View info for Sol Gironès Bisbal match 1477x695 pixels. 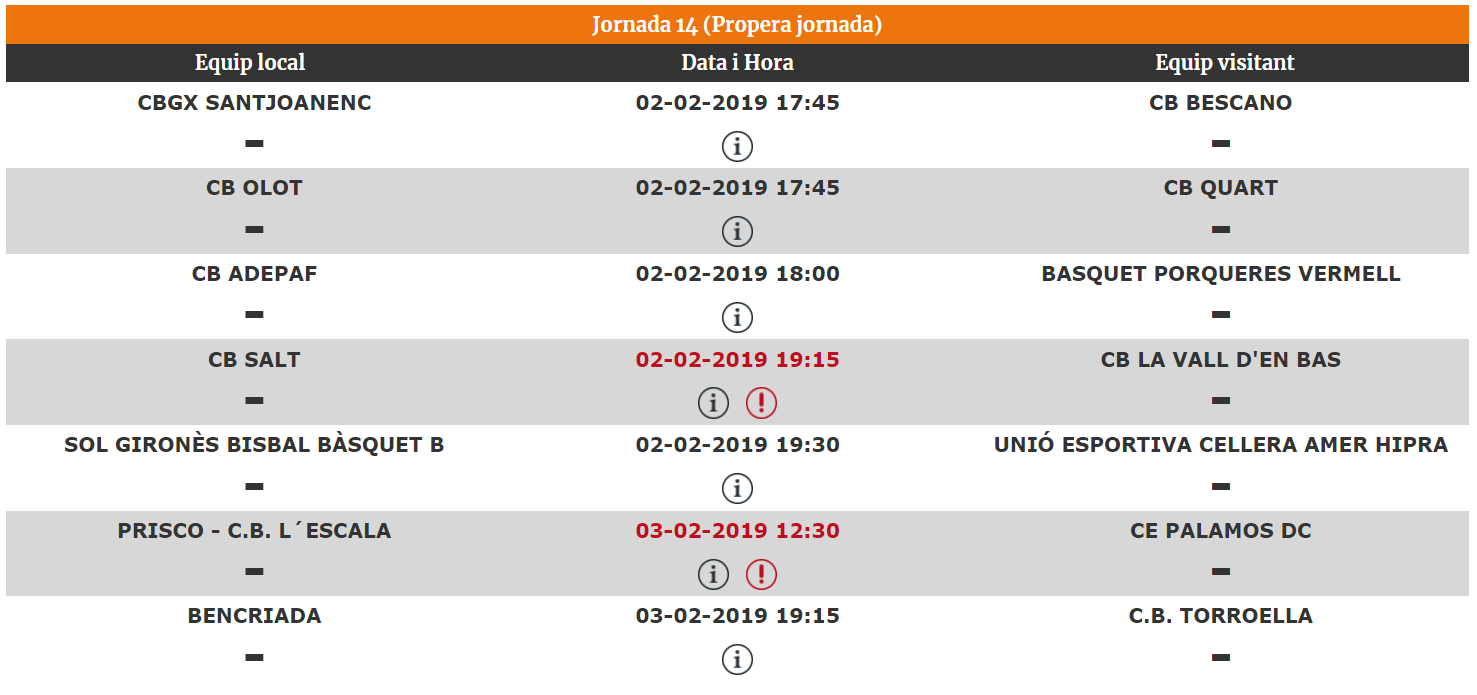(x=737, y=489)
